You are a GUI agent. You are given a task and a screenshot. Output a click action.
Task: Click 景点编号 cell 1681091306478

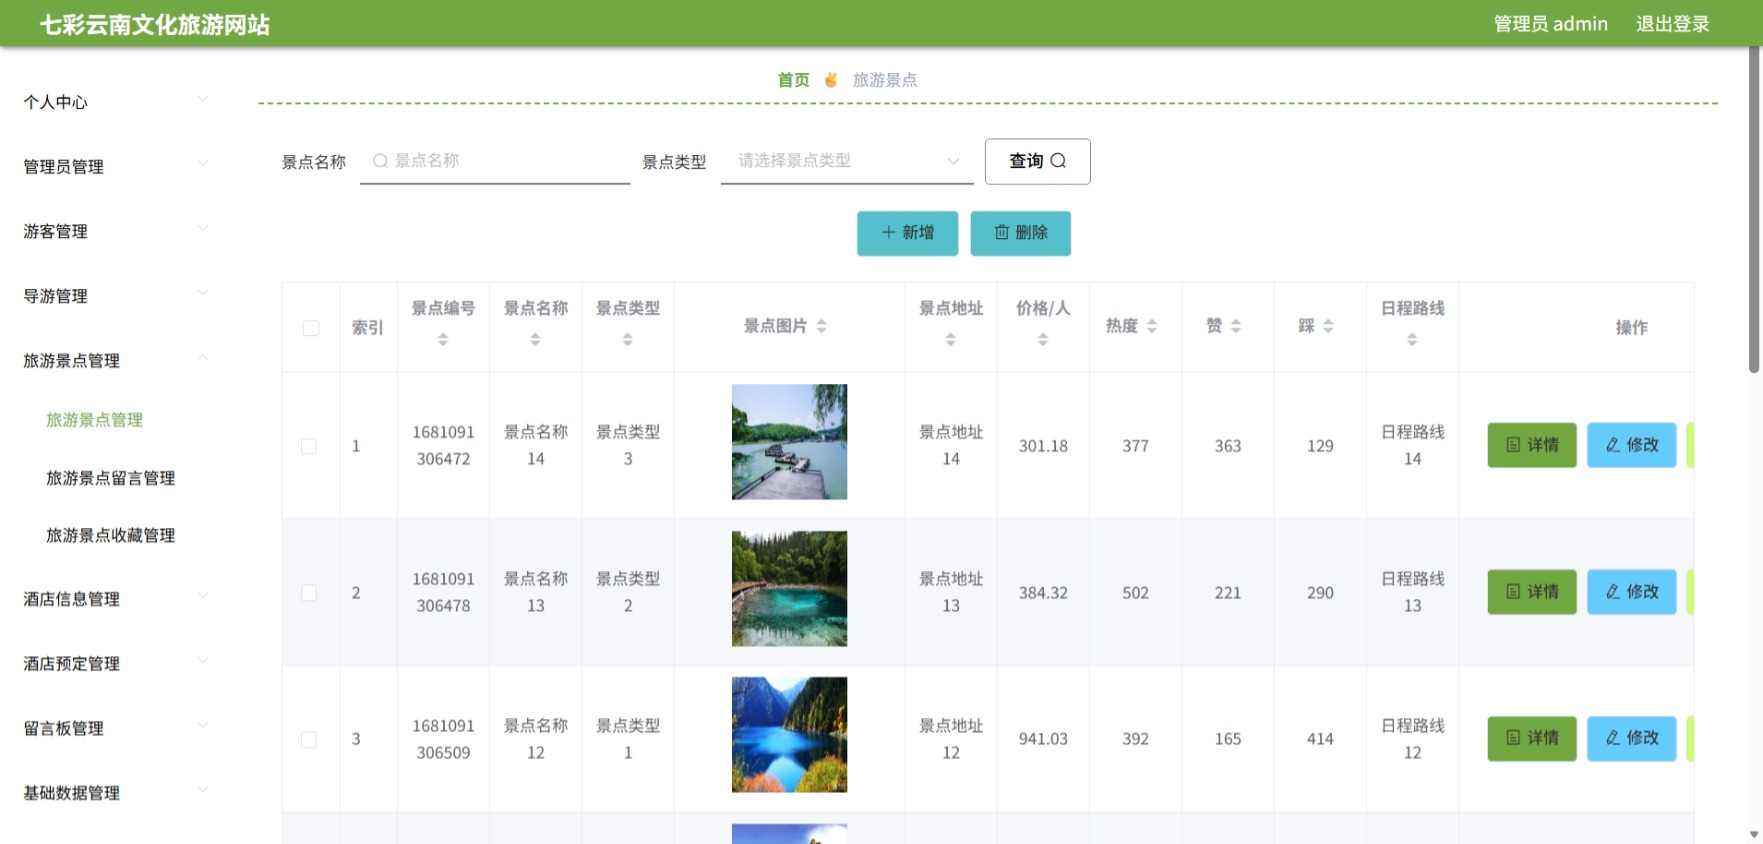pos(443,593)
